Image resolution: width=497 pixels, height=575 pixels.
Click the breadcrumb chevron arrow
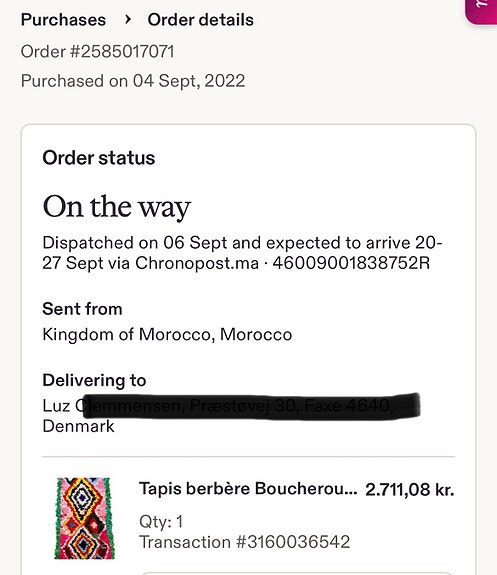point(127,19)
